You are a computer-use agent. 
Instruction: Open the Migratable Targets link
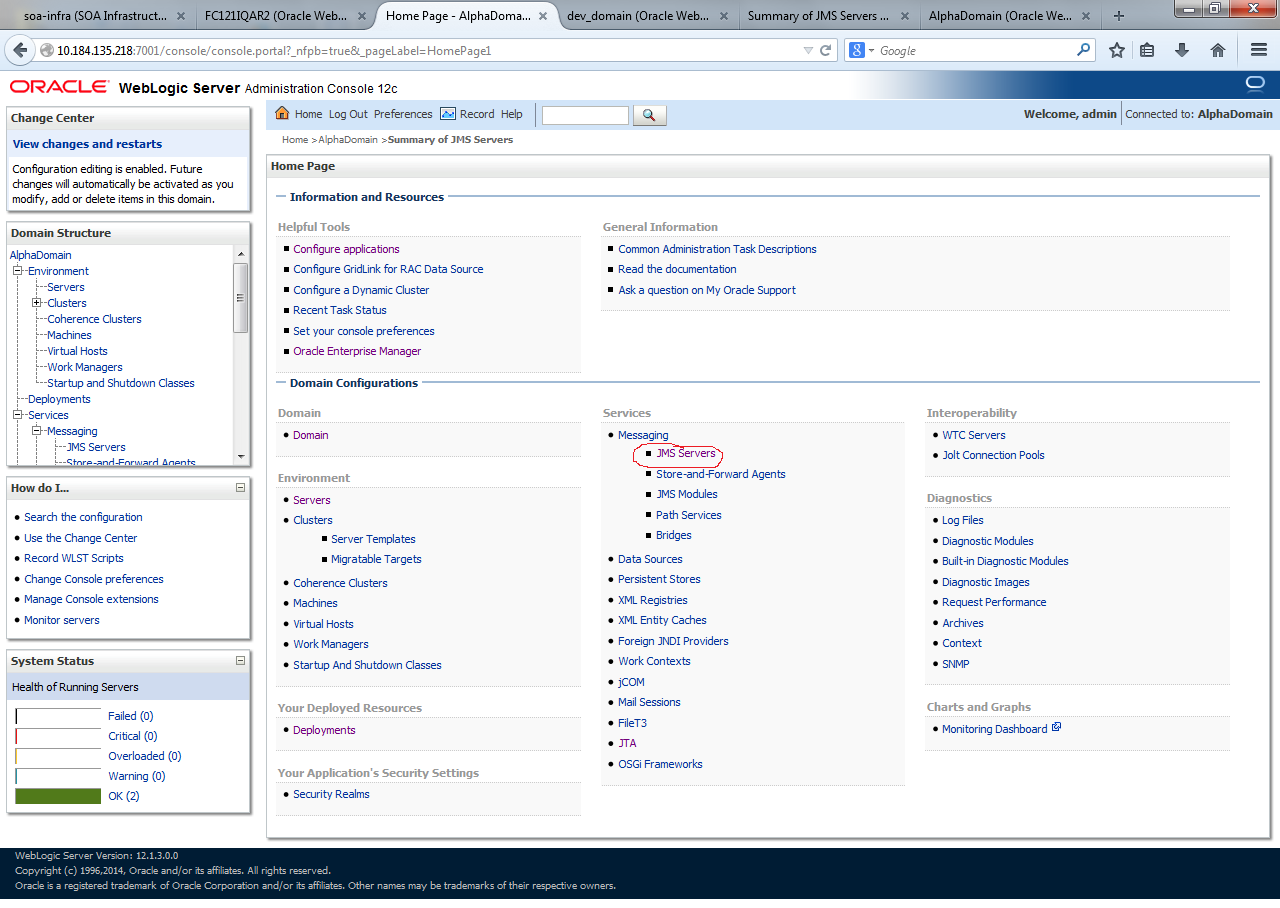pos(376,559)
